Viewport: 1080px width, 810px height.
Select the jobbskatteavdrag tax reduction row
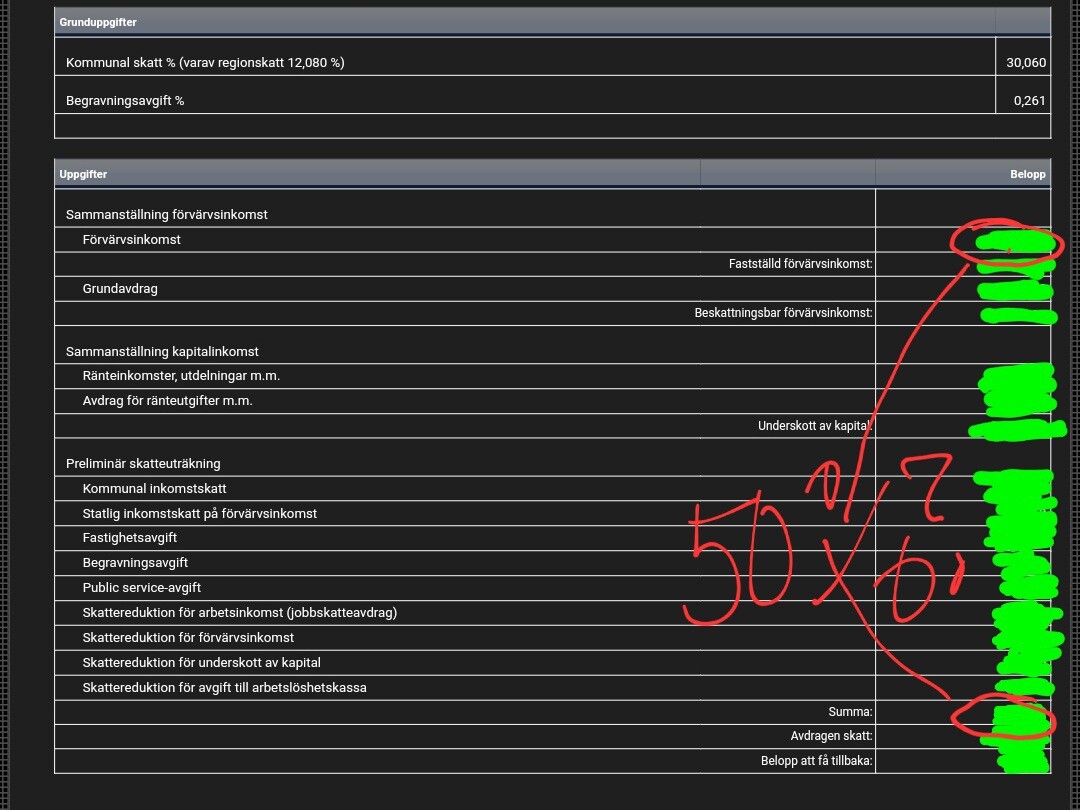coord(239,612)
